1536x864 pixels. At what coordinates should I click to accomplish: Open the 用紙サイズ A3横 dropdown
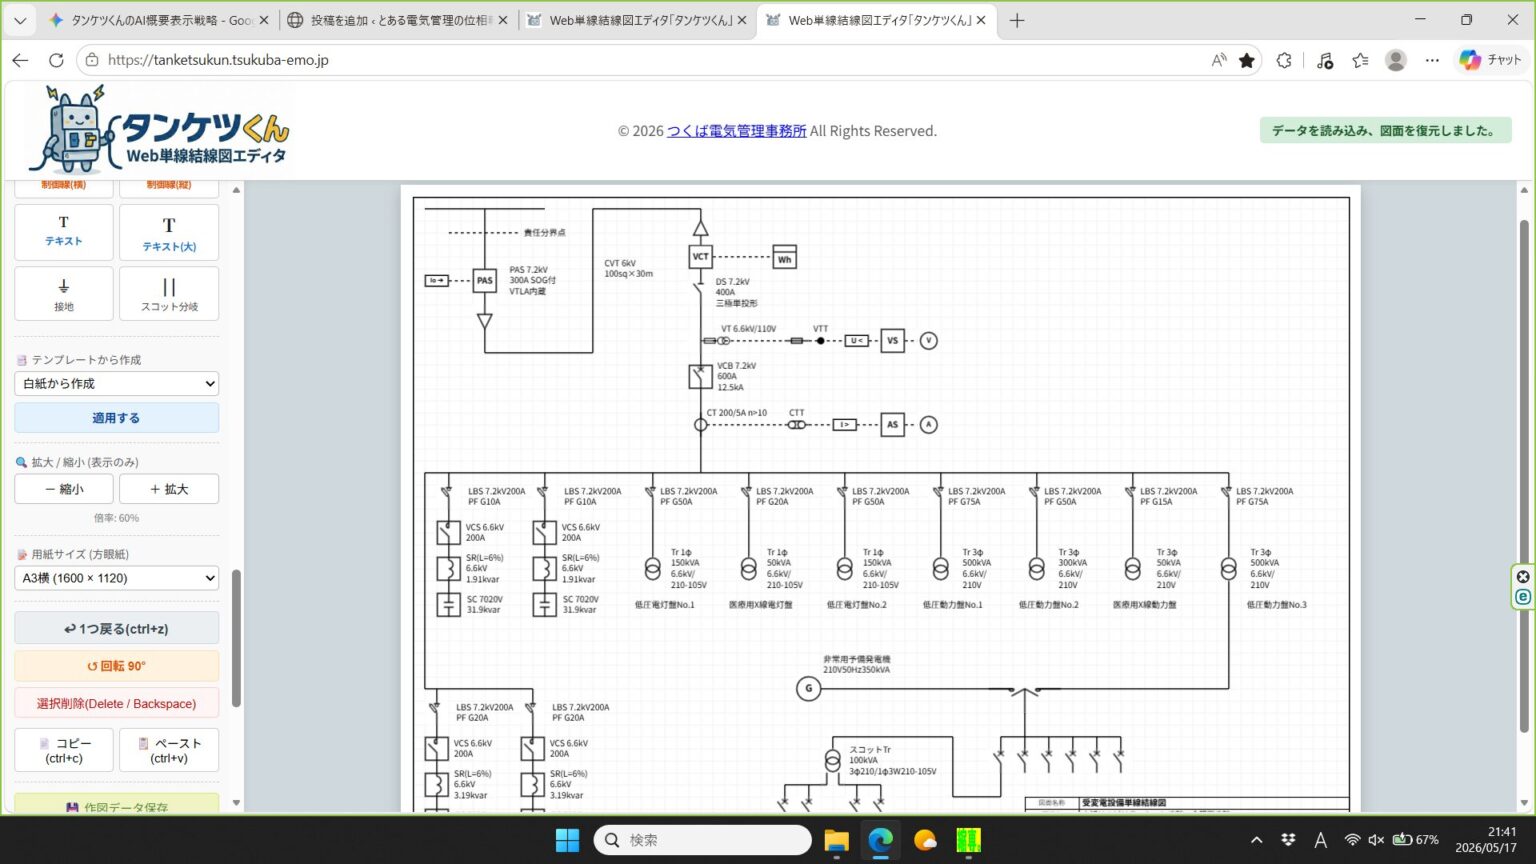click(117, 578)
